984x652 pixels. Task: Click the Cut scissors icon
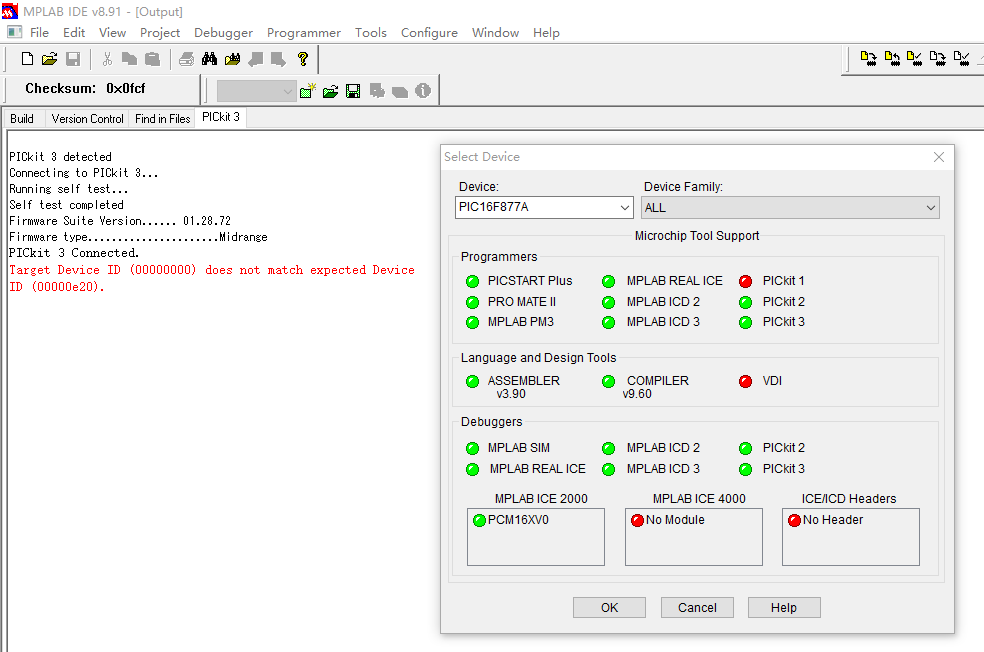pyautogui.click(x=107, y=59)
